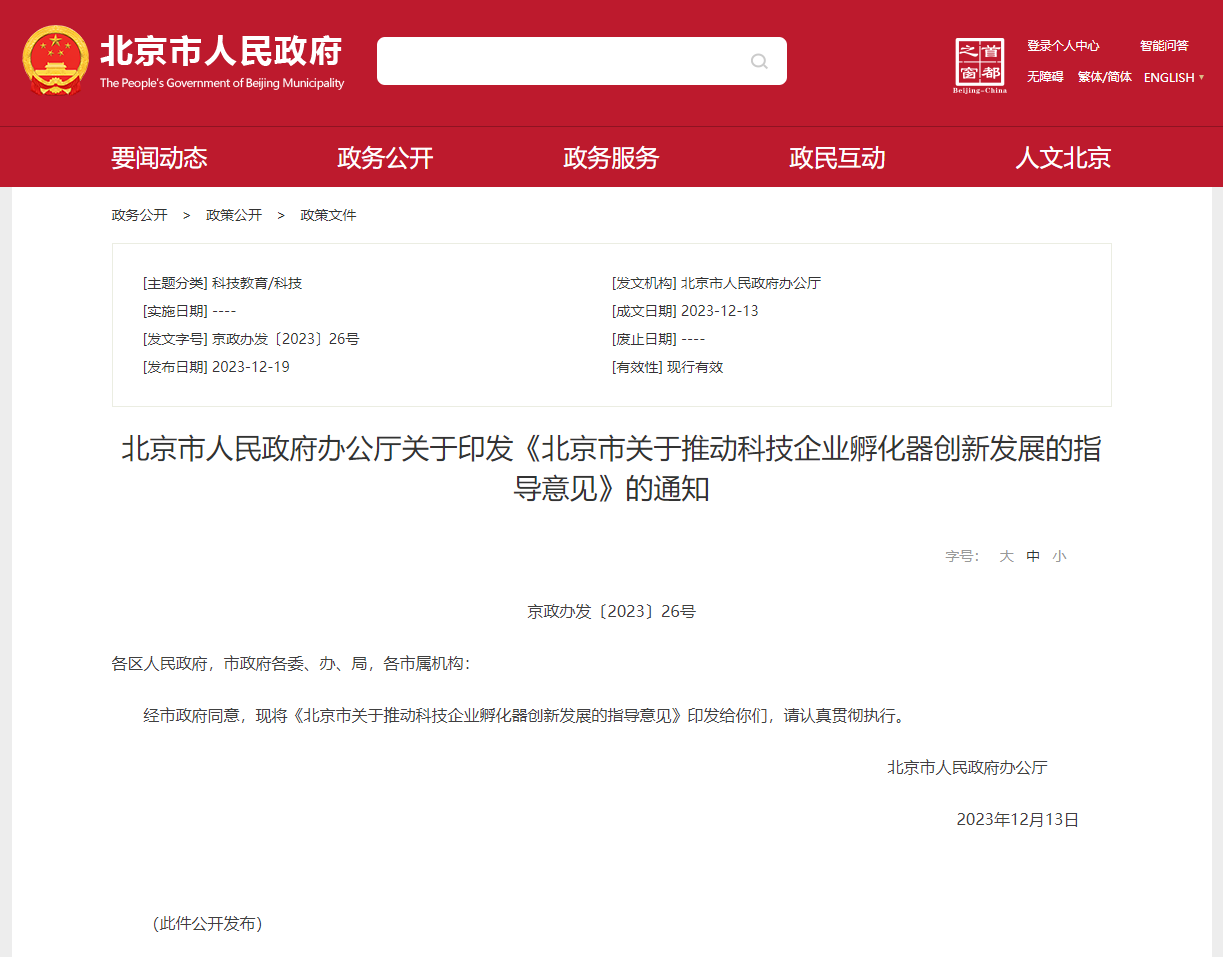Open the 政务服务 navigation menu

click(x=611, y=158)
